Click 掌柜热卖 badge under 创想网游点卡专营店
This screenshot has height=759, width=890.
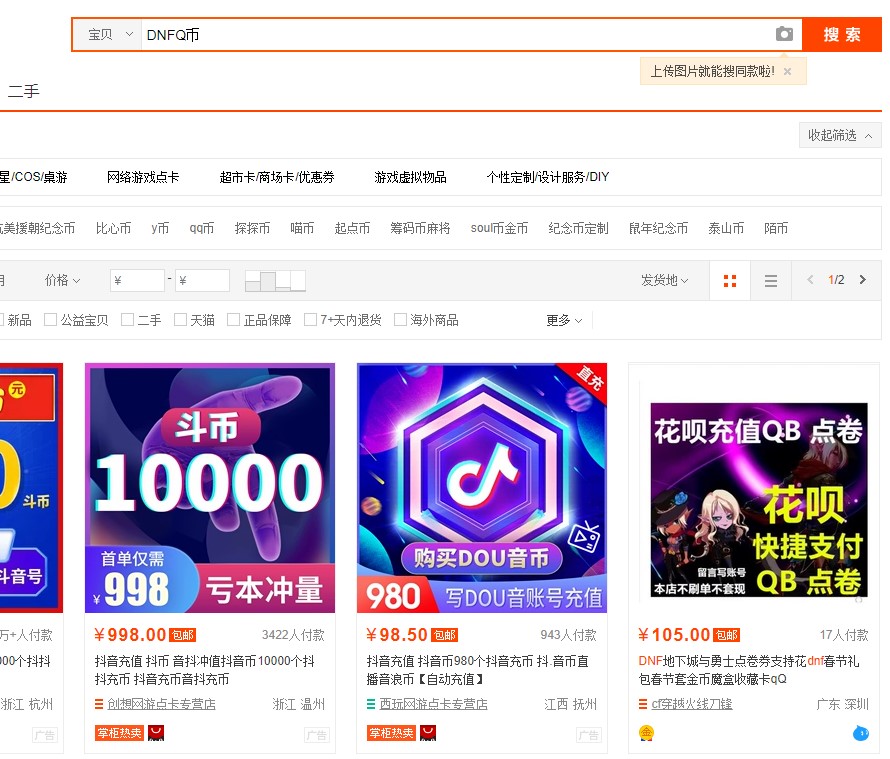point(119,733)
